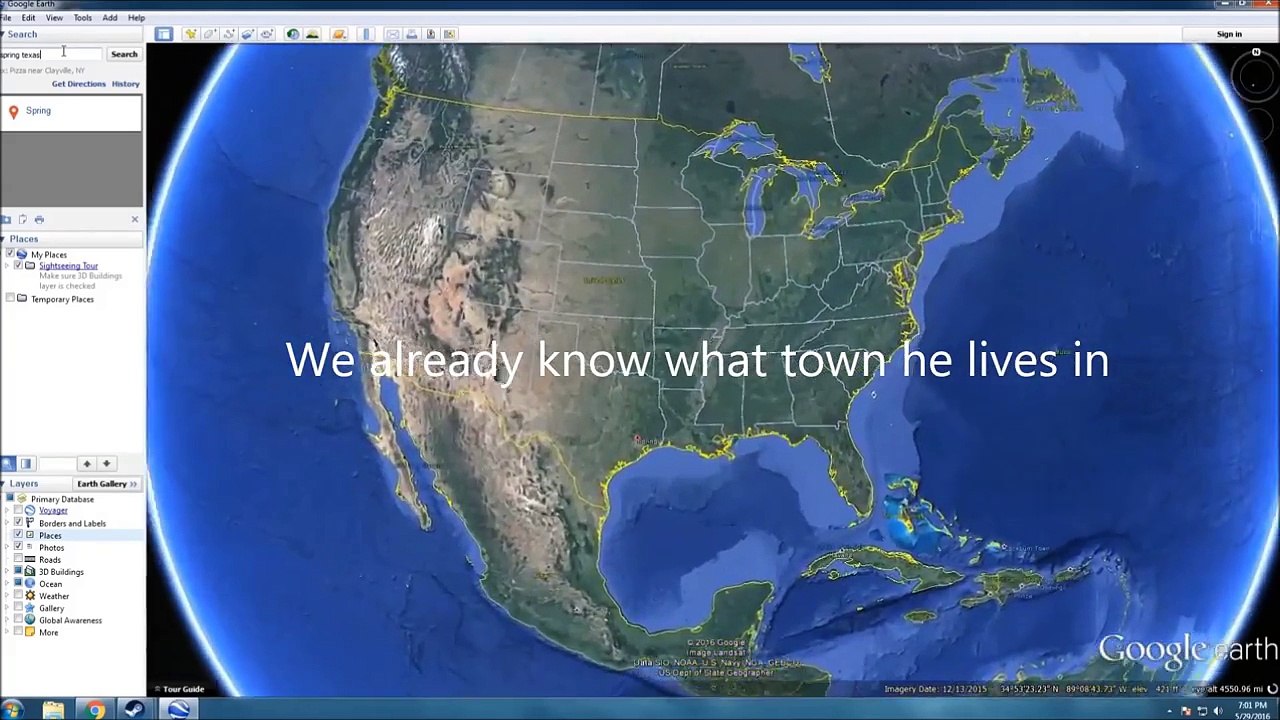
Task: Open the Earth Gallery button
Action: point(107,484)
